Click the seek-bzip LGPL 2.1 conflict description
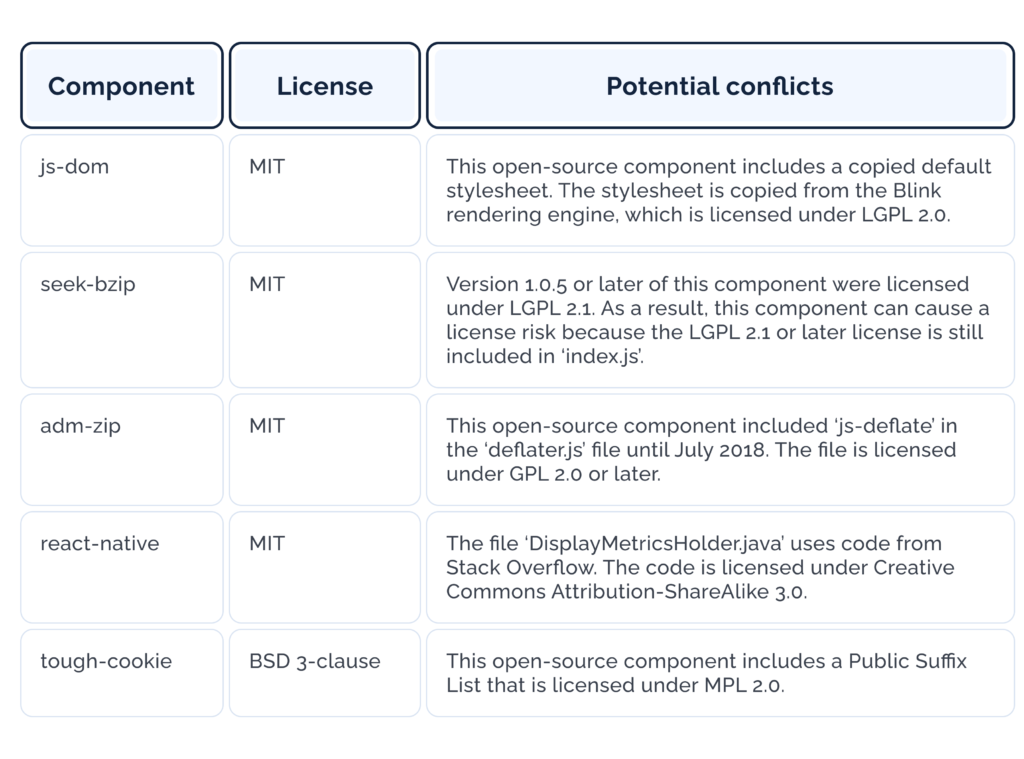 point(718,320)
